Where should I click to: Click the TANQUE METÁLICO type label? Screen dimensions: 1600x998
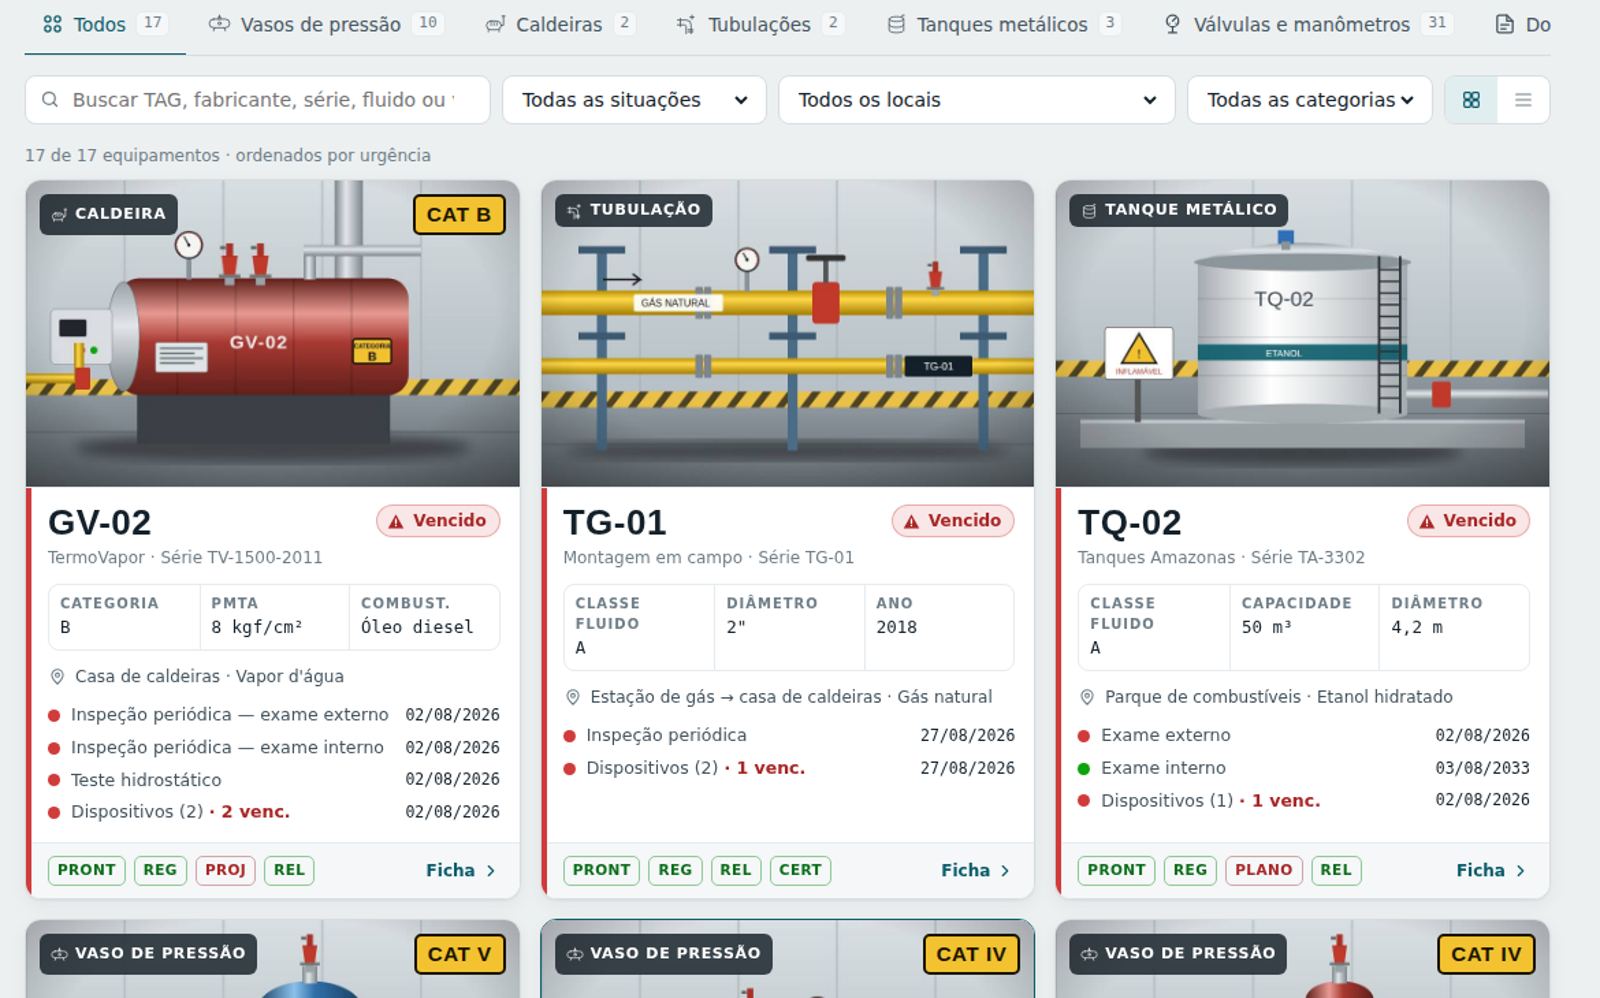[x=1179, y=210]
